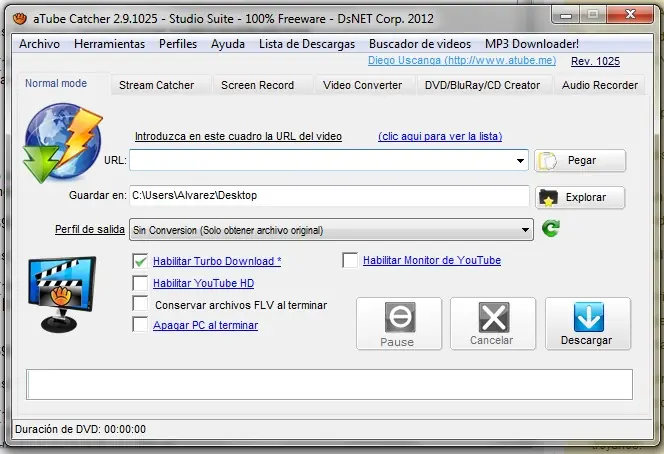The width and height of the screenshot is (664, 454).
Task: Open Buscador de videos menu
Action: click(420, 44)
